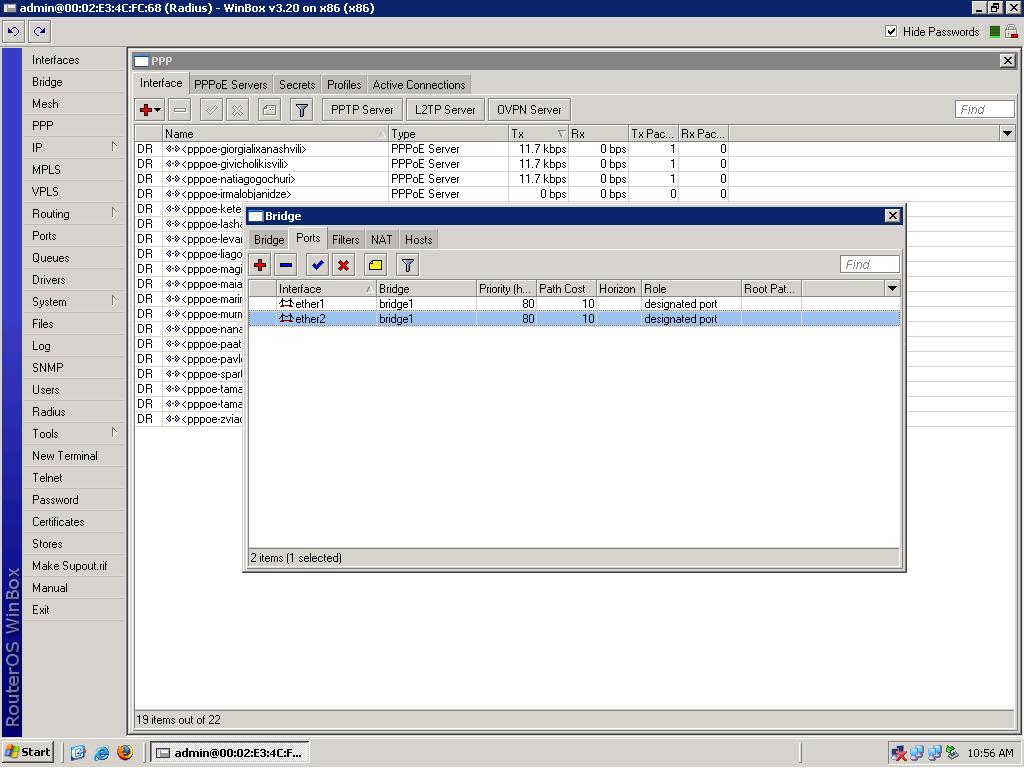Click the WinBox taskbar button
This screenshot has height=768, width=1024.
coord(230,753)
